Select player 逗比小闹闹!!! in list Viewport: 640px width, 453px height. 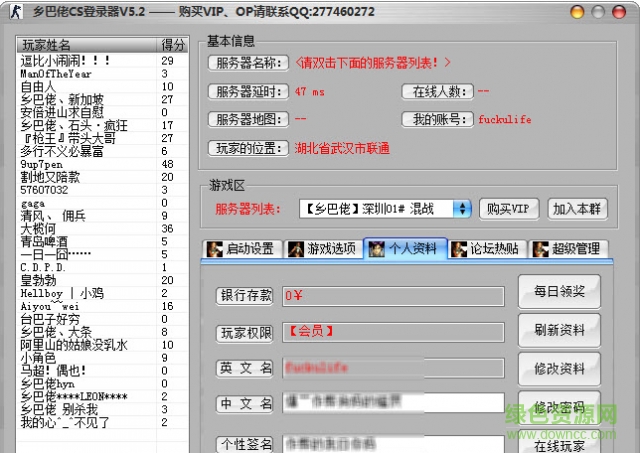[x=102, y=61]
